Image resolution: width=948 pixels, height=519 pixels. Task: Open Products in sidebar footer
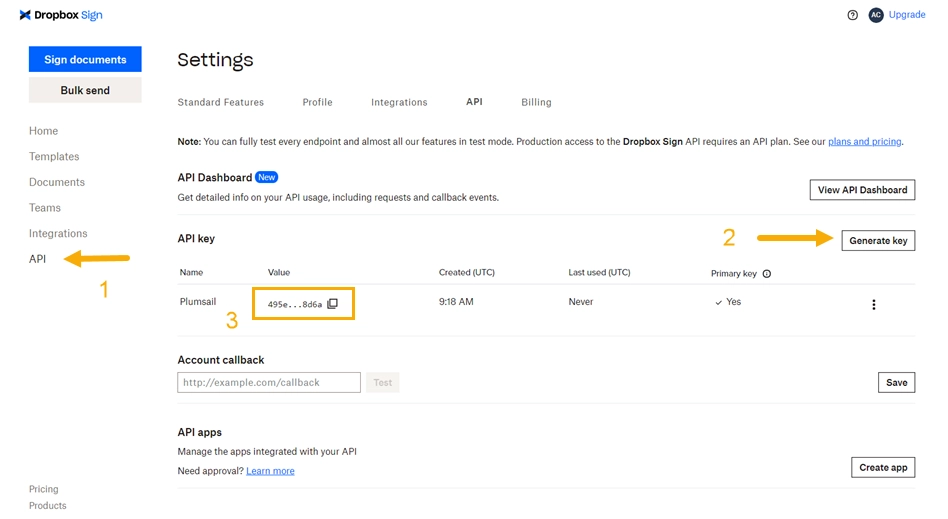tap(48, 506)
